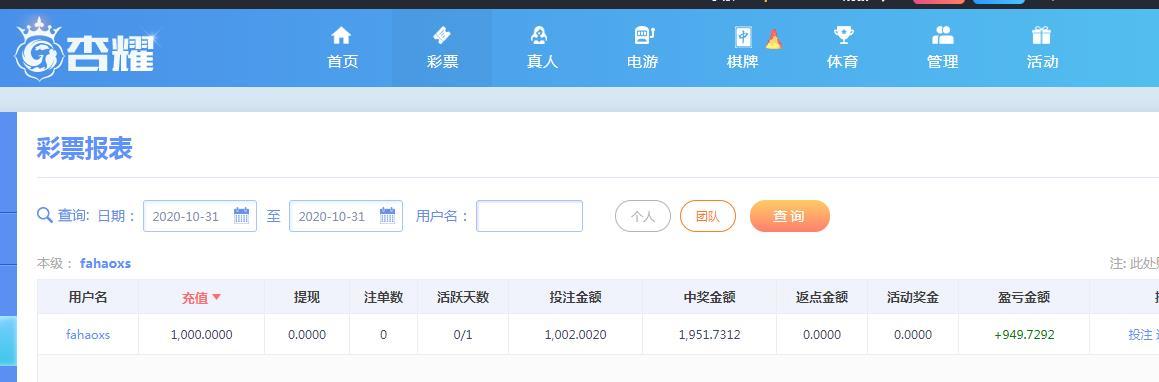The height and width of the screenshot is (382, 1159).
Task: Open fahaoxs link next to 本级
Action: 105,264
